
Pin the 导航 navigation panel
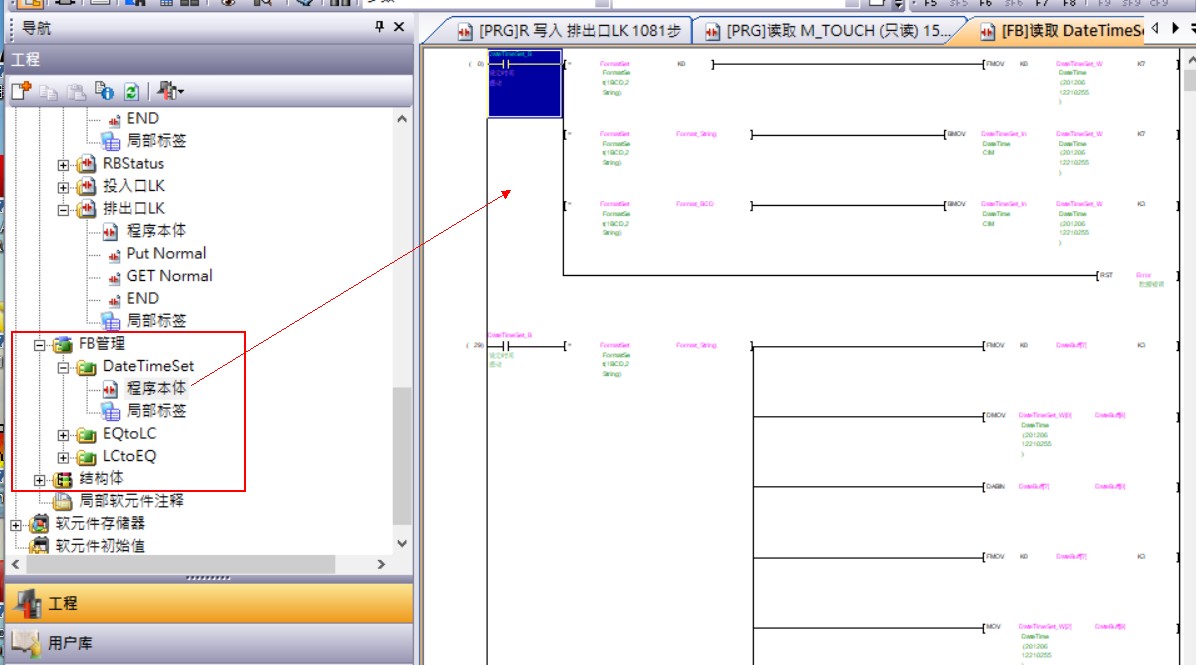pos(379,28)
